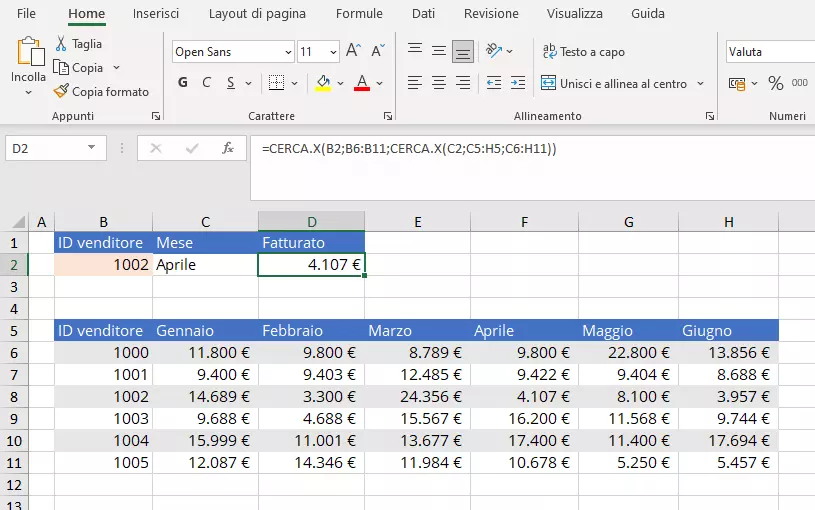
Task: Select row 8 header
Action: pos(14,397)
